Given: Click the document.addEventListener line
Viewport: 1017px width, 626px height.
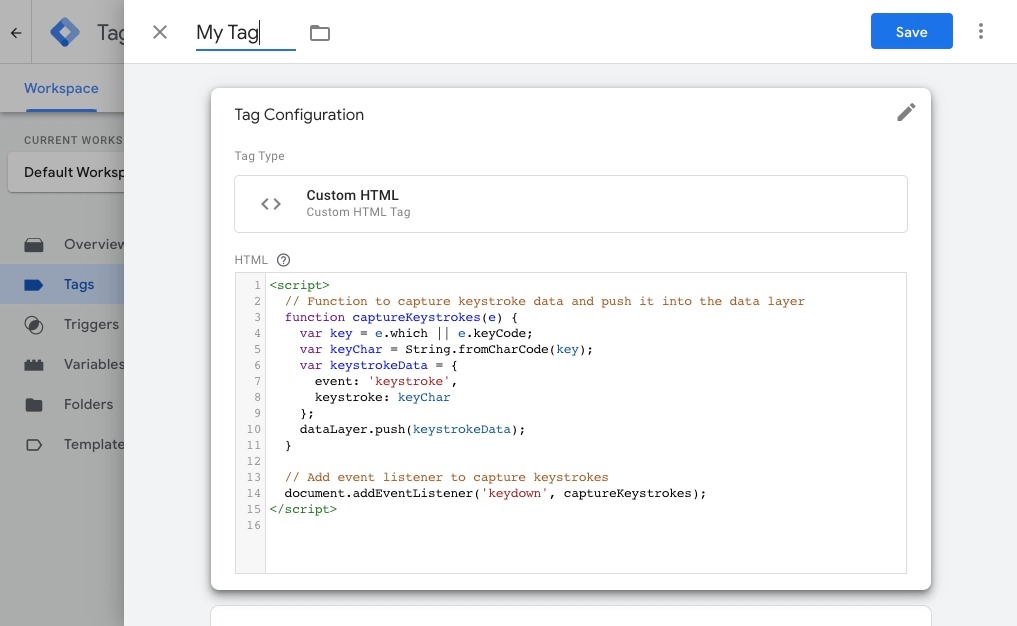Looking at the screenshot, I should [x=495, y=493].
